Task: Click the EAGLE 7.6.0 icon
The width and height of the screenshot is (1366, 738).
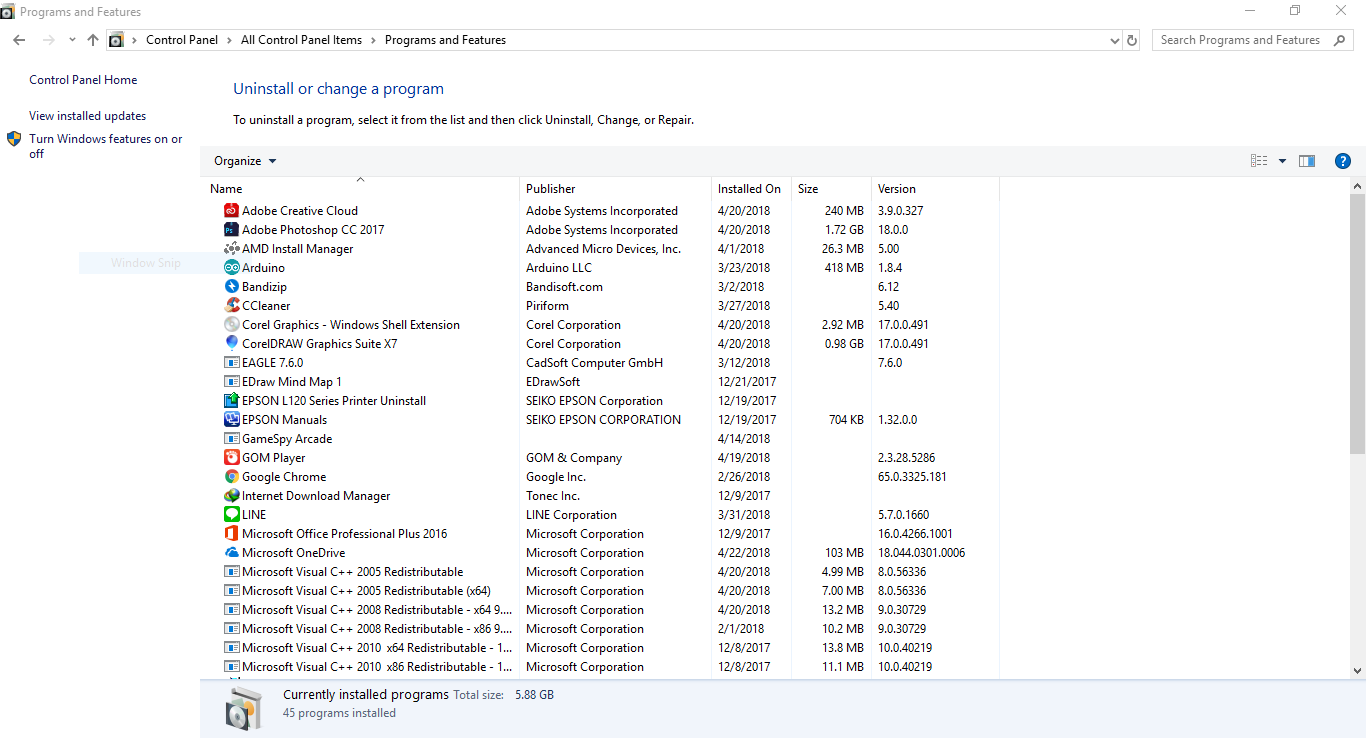Action: 232,363
